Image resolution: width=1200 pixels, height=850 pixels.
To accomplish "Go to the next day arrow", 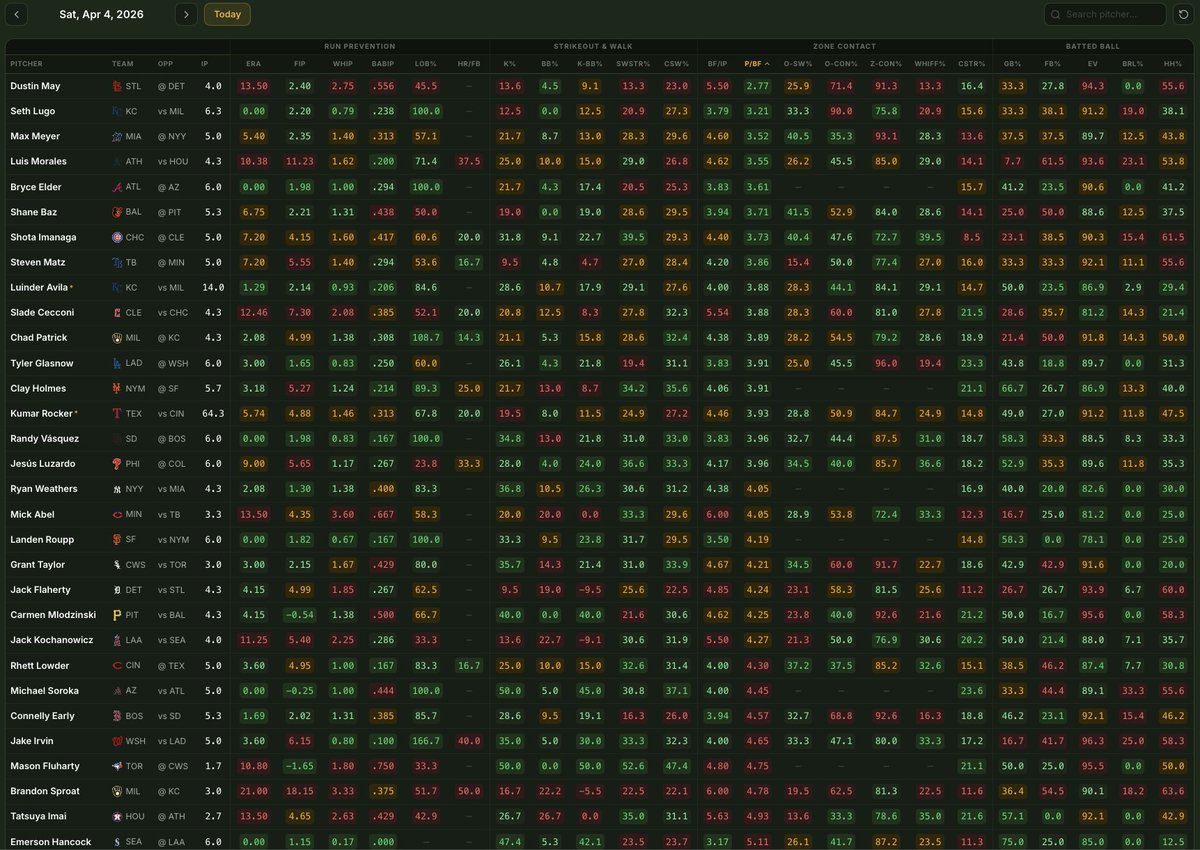I will tap(186, 14).
